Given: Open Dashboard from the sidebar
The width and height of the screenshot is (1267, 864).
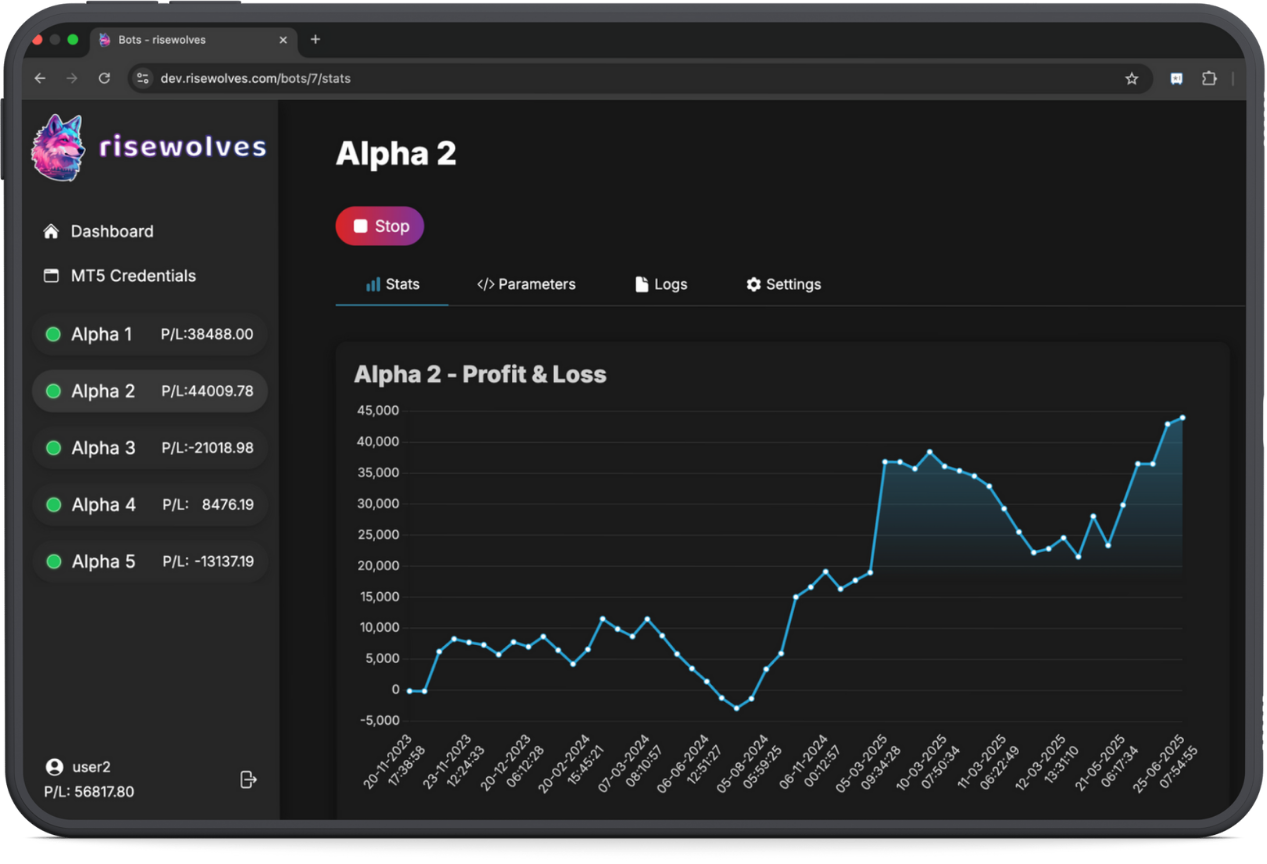Looking at the screenshot, I should coord(111,232).
